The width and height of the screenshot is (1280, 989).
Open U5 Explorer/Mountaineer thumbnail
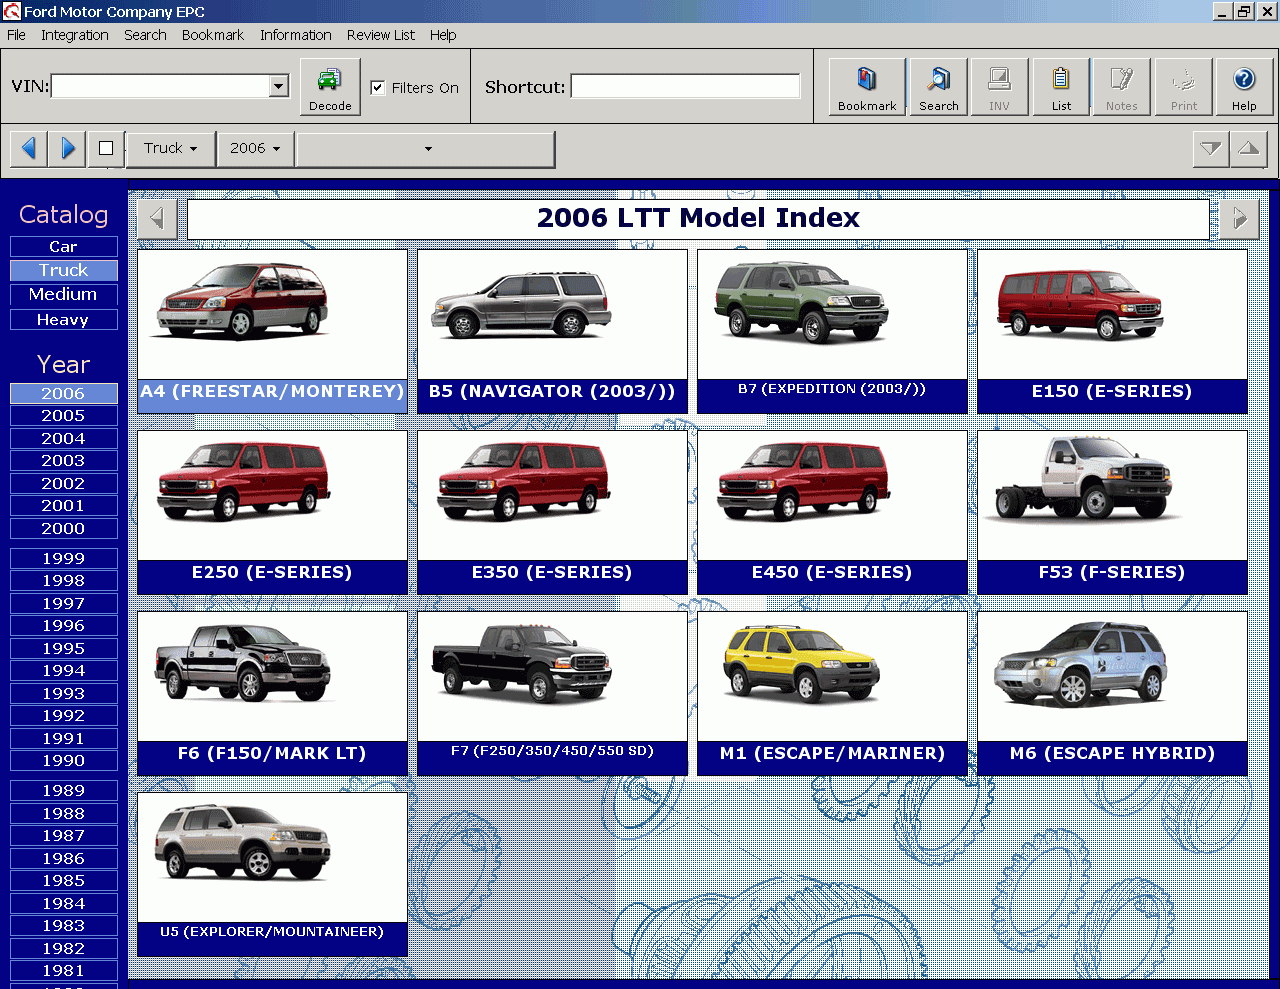(x=272, y=874)
